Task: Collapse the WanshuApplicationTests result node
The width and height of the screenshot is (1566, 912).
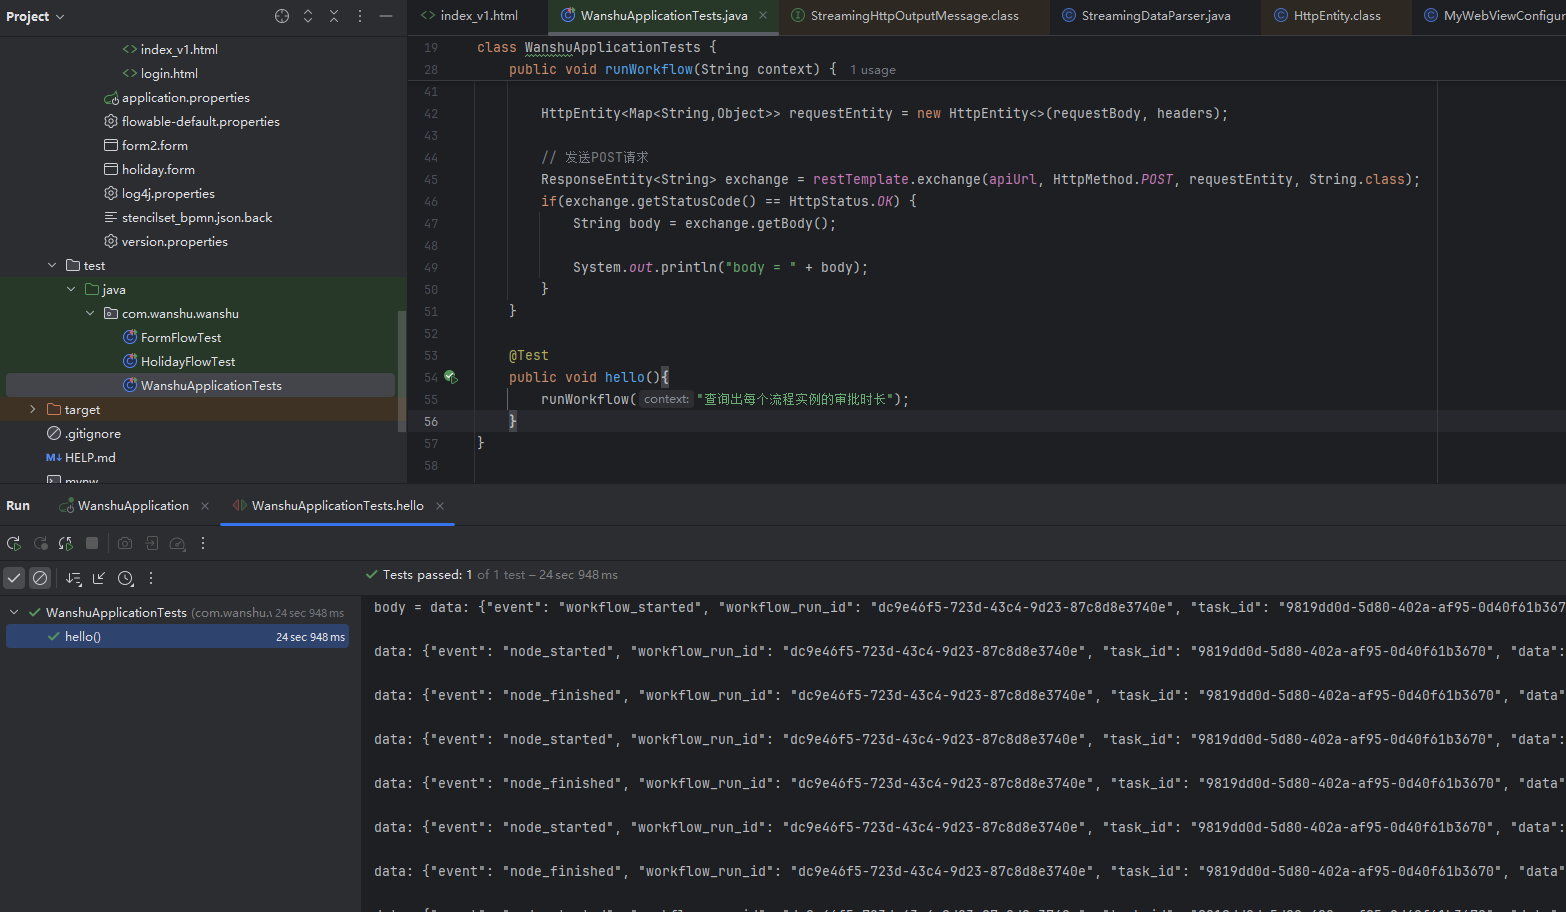Action: coord(14,612)
